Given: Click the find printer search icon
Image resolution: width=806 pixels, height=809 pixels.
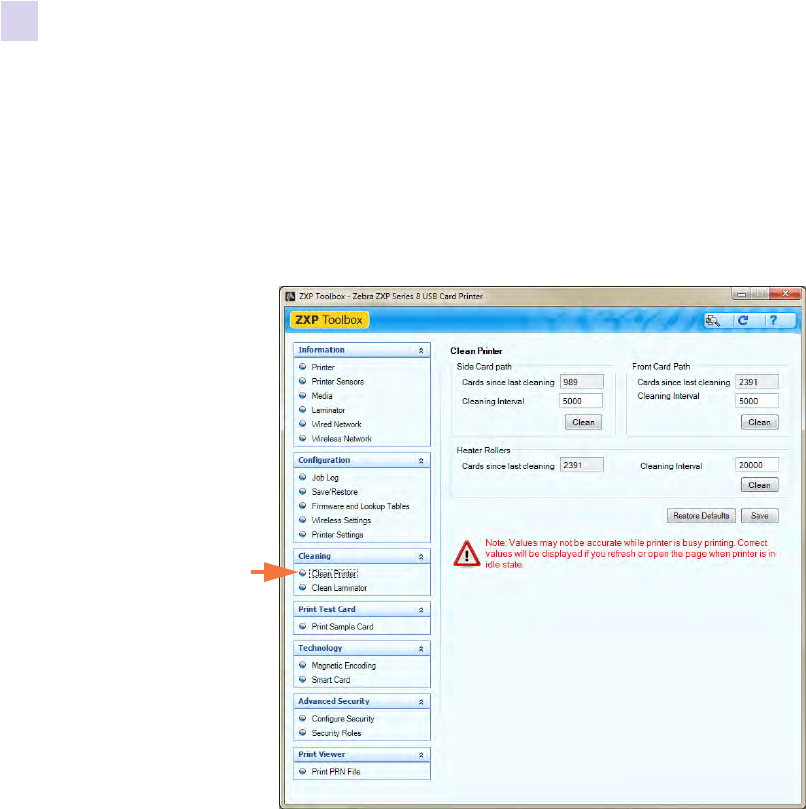Looking at the screenshot, I should 713,320.
